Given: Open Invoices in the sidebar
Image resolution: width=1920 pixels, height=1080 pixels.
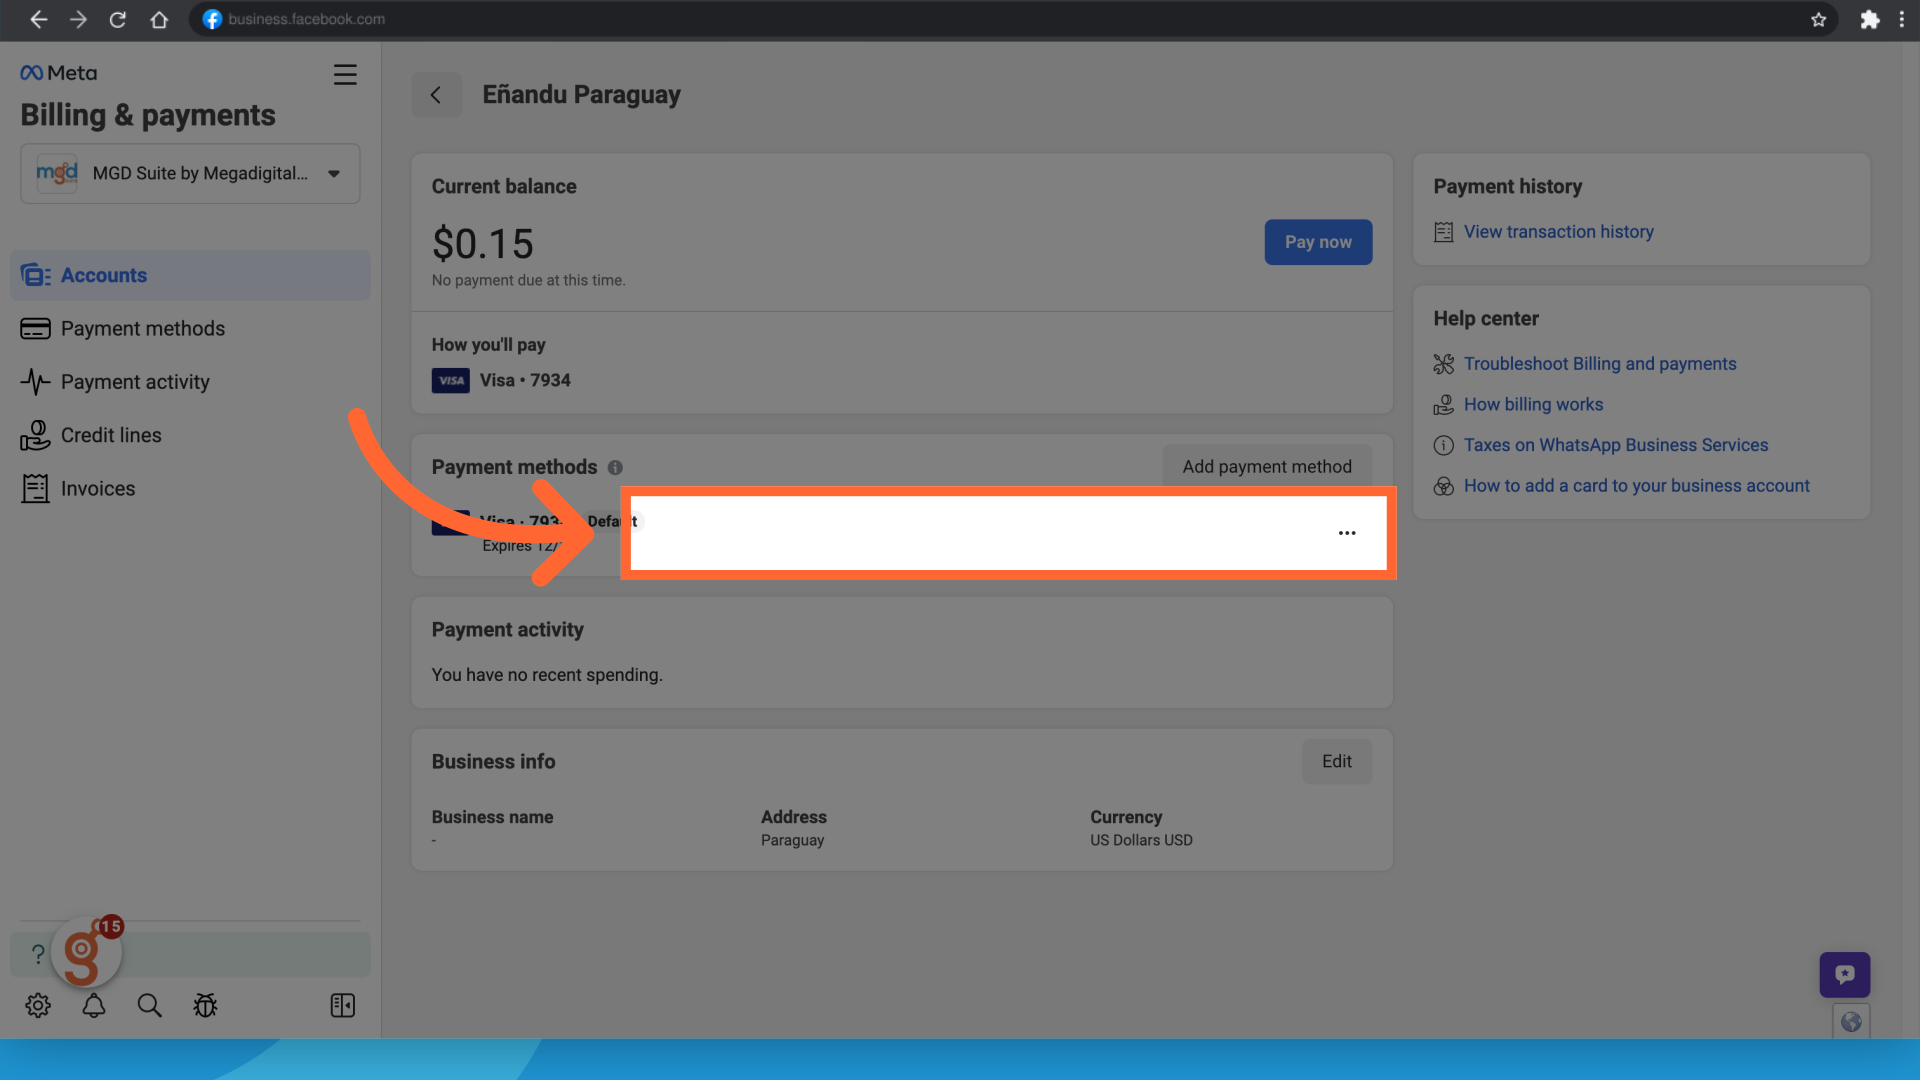Looking at the screenshot, I should pyautogui.click(x=97, y=489).
